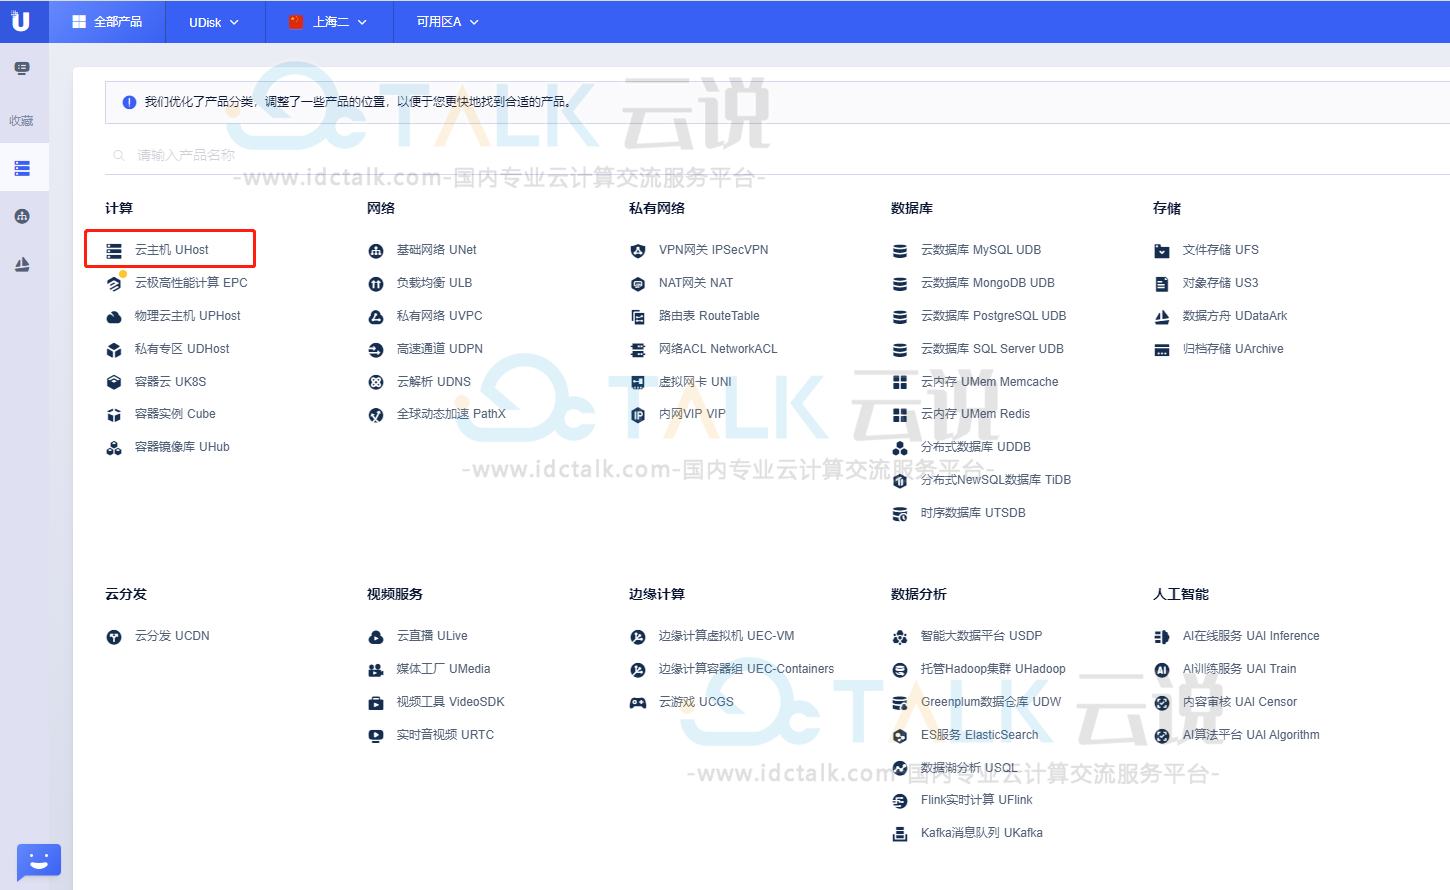Click the 云解析 UDNS icon
The image size is (1450, 890).
click(x=376, y=382)
